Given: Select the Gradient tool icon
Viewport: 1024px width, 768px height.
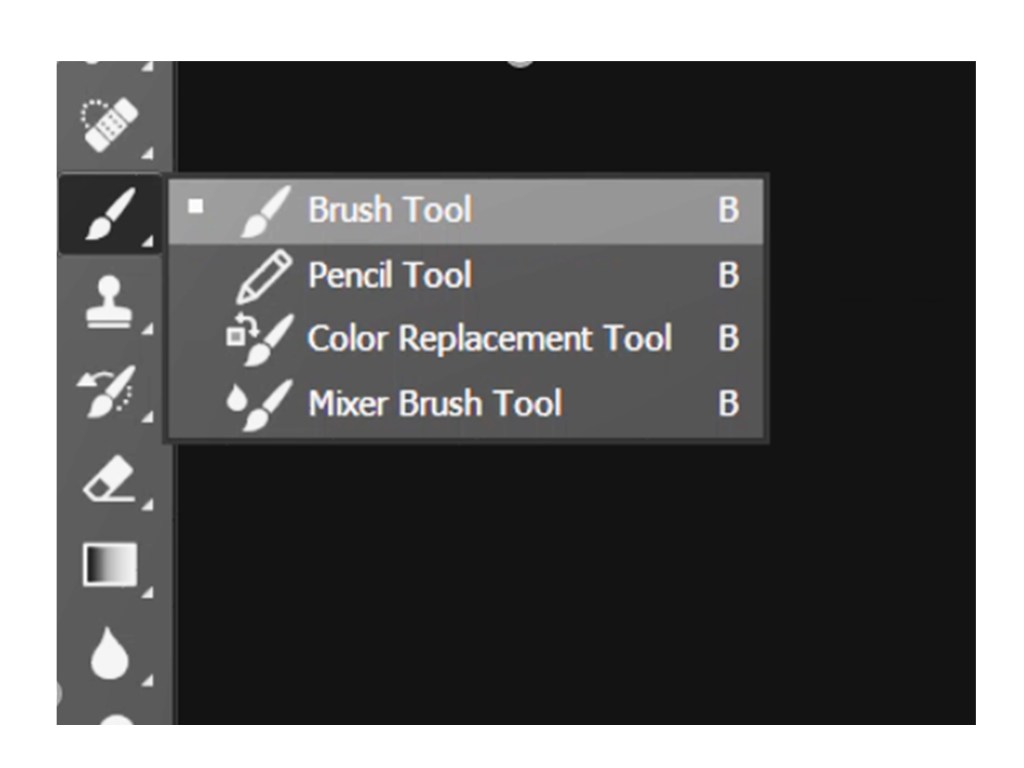Looking at the screenshot, I should pyautogui.click(x=110, y=565).
